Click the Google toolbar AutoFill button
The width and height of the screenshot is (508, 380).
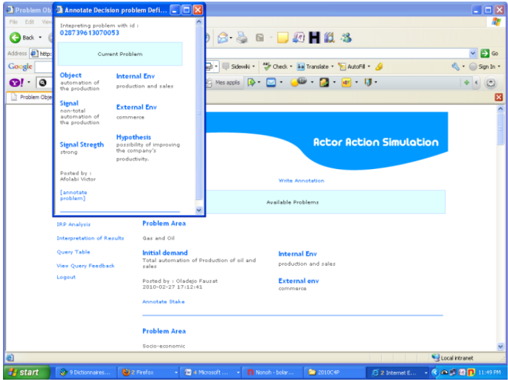352,67
